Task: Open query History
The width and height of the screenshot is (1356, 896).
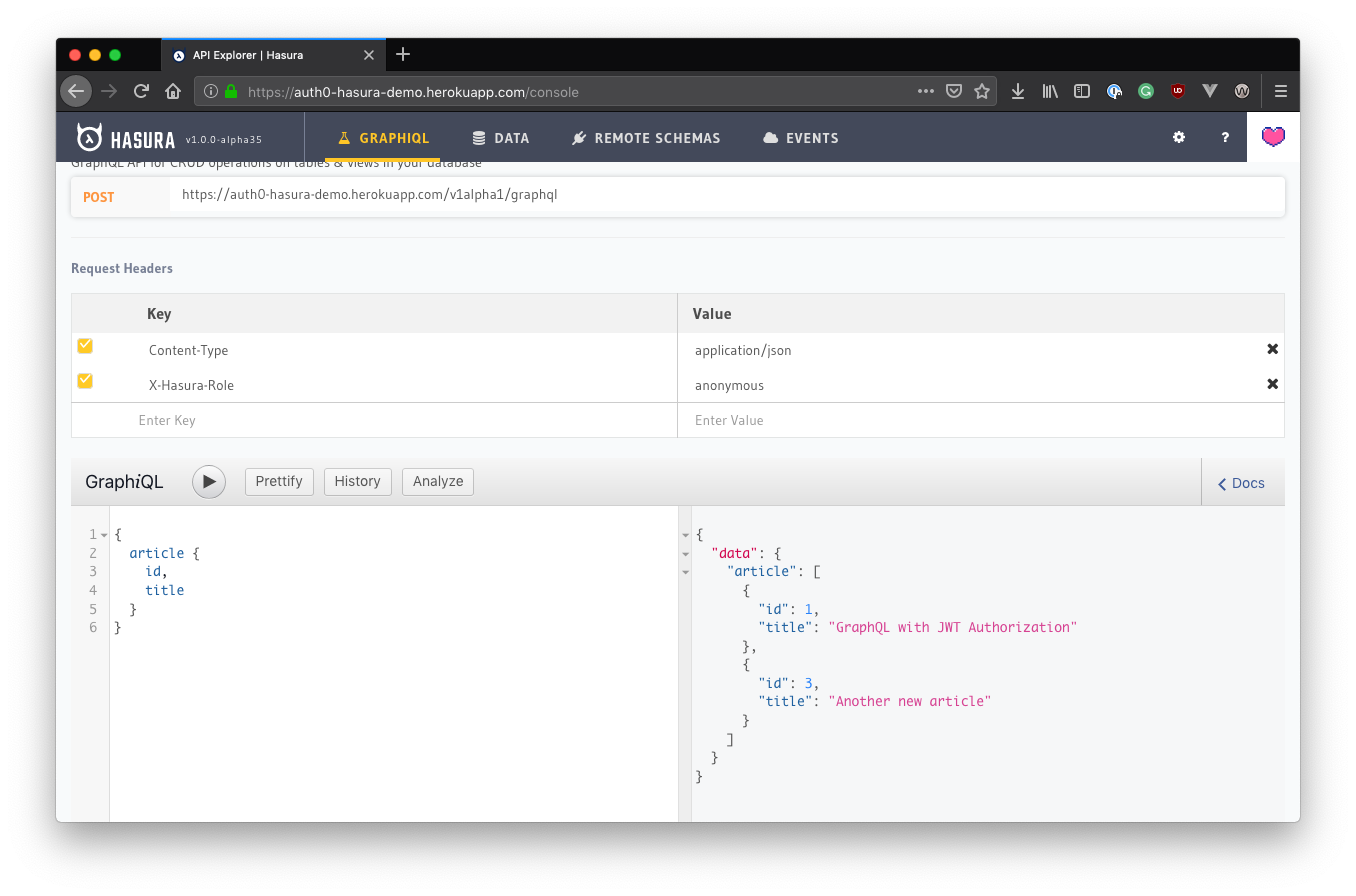Action: [357, 481]
